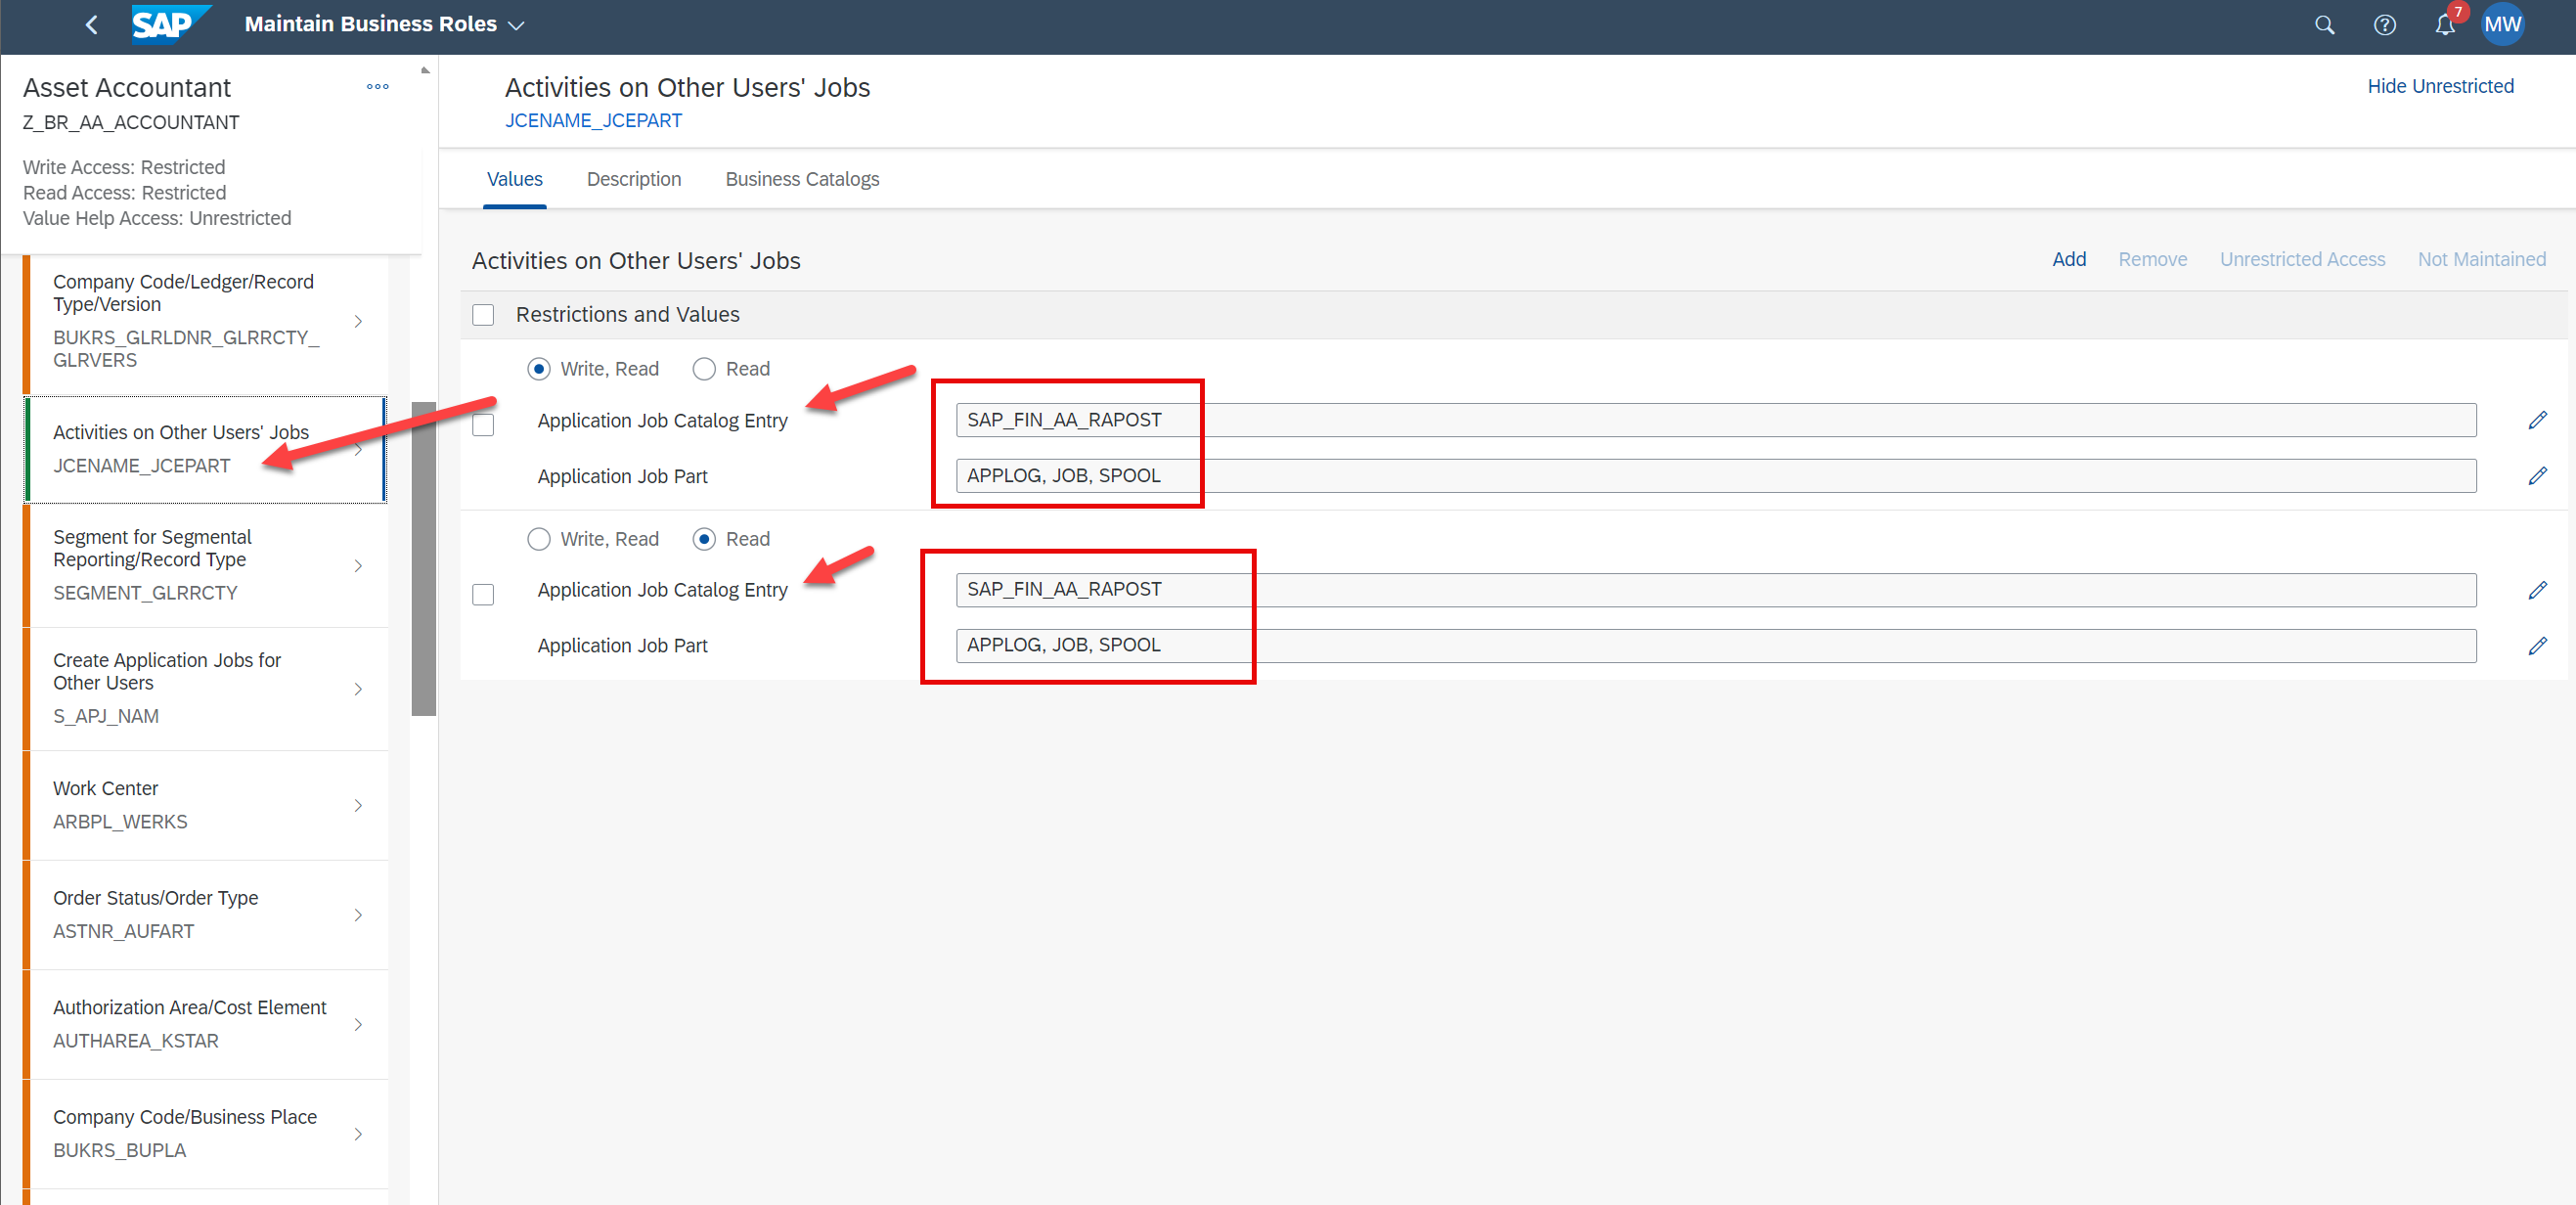Expand Authorization Area/Cost Element chevron
Image resolution: width=2576 pixels, height=1205 pixels.
[x=358, y=1024]
